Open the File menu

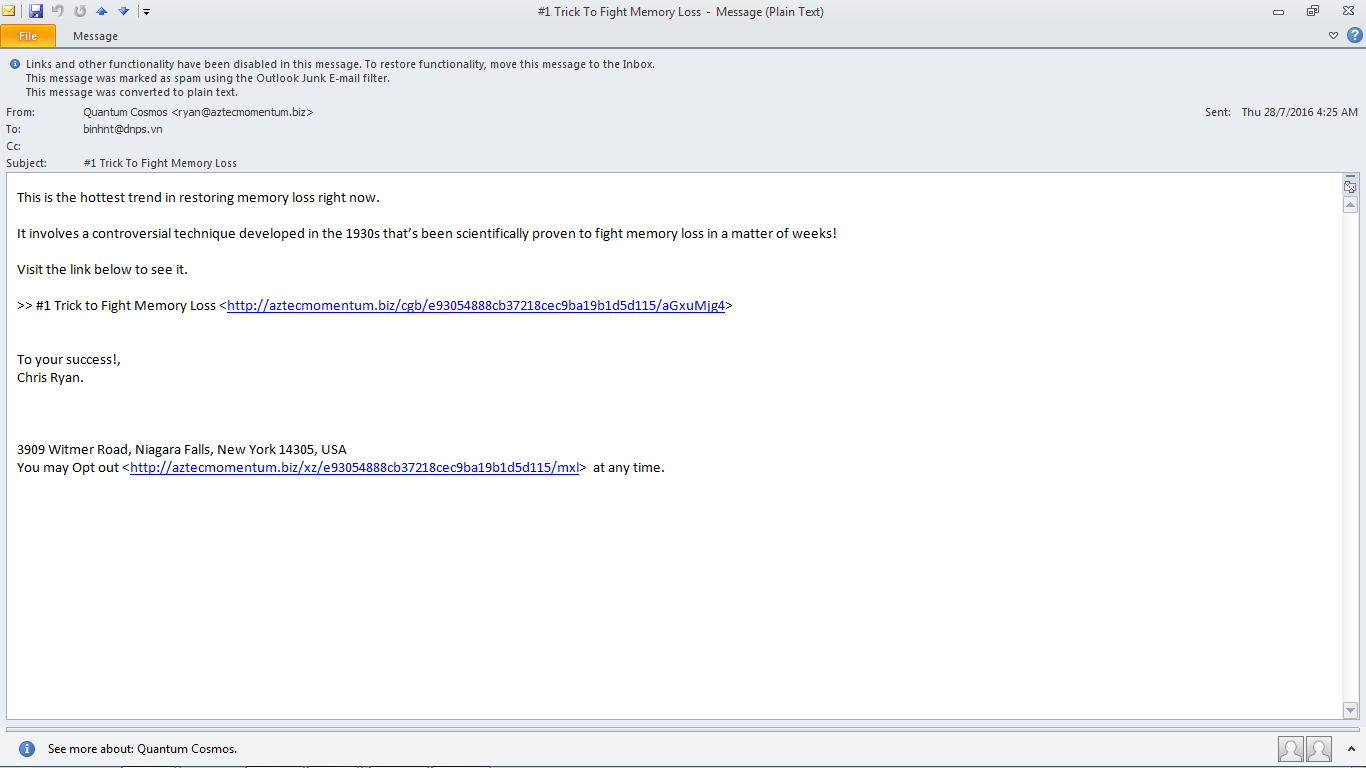28,35
